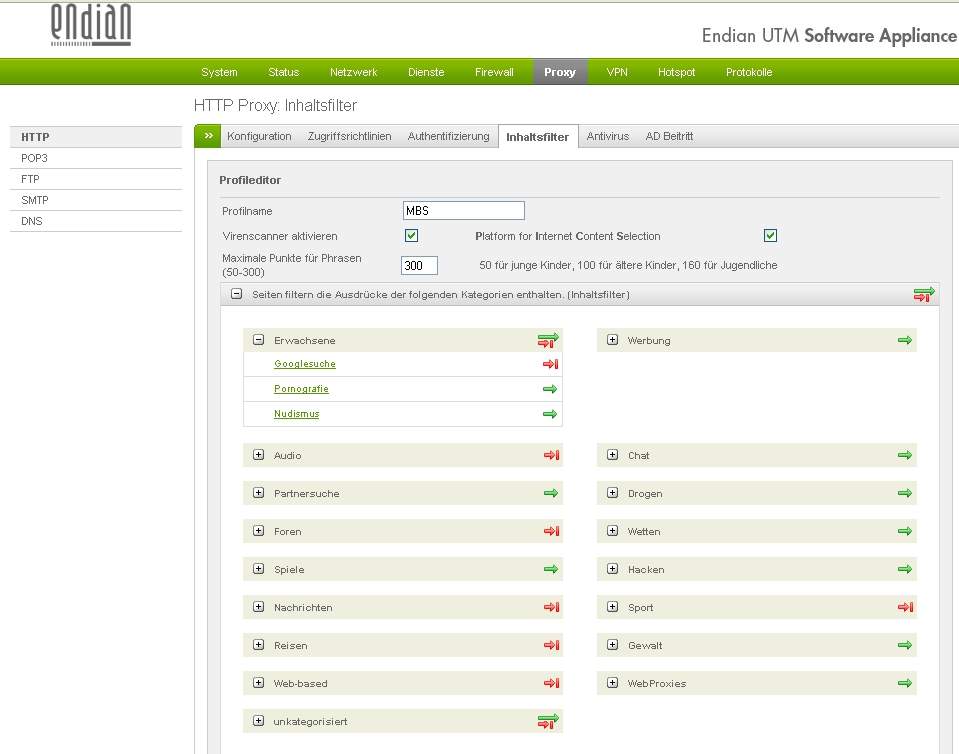959x754 pixels.
Task: Toggle the green arrow for Chat
Action: pos(905,455)
